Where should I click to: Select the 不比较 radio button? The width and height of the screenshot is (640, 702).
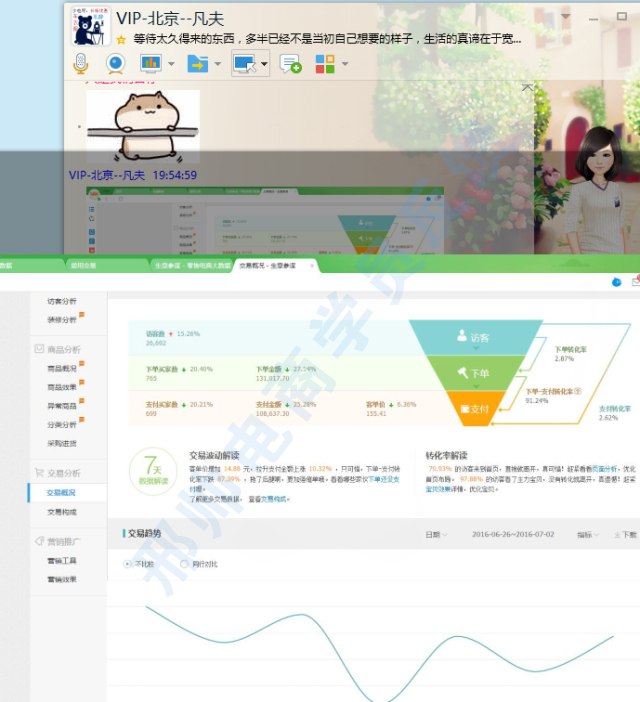(x=127, y=564)
